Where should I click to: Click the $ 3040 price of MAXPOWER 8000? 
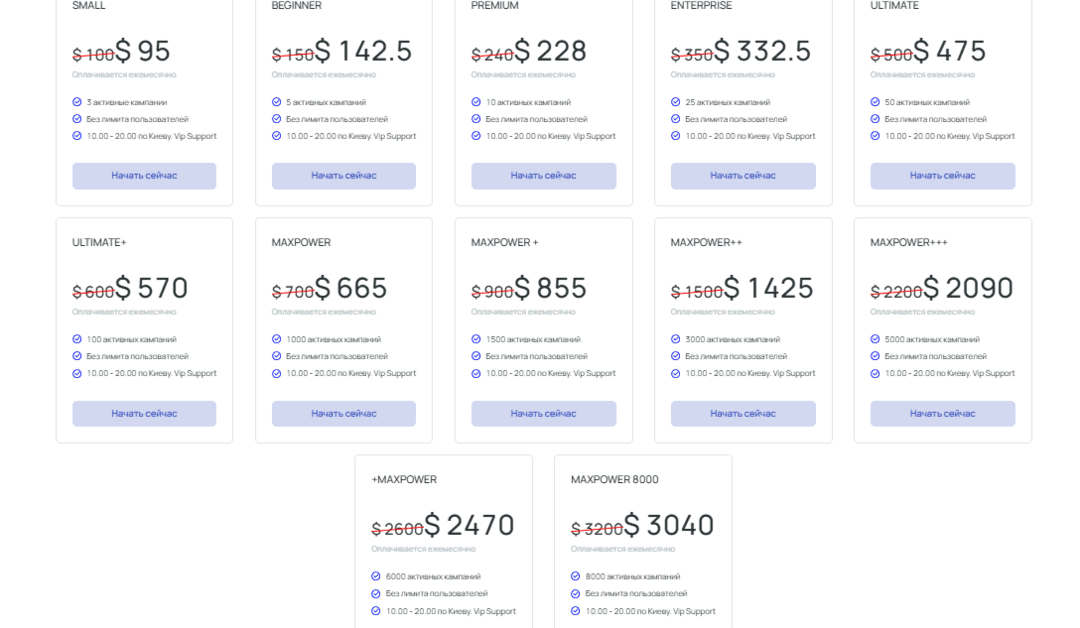pos(669,525)
